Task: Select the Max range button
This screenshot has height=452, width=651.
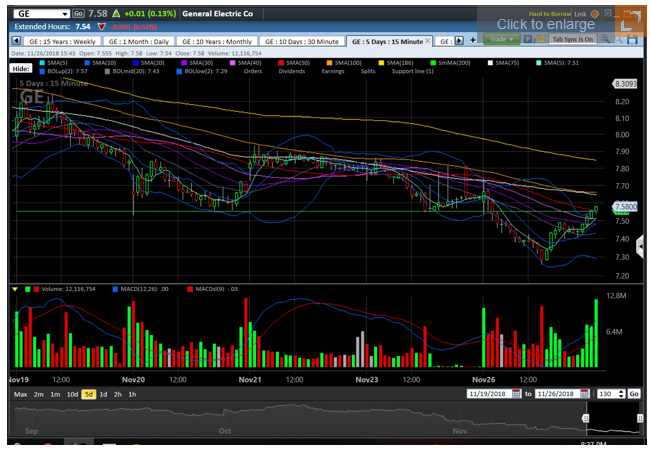Action: coord(20,394)
